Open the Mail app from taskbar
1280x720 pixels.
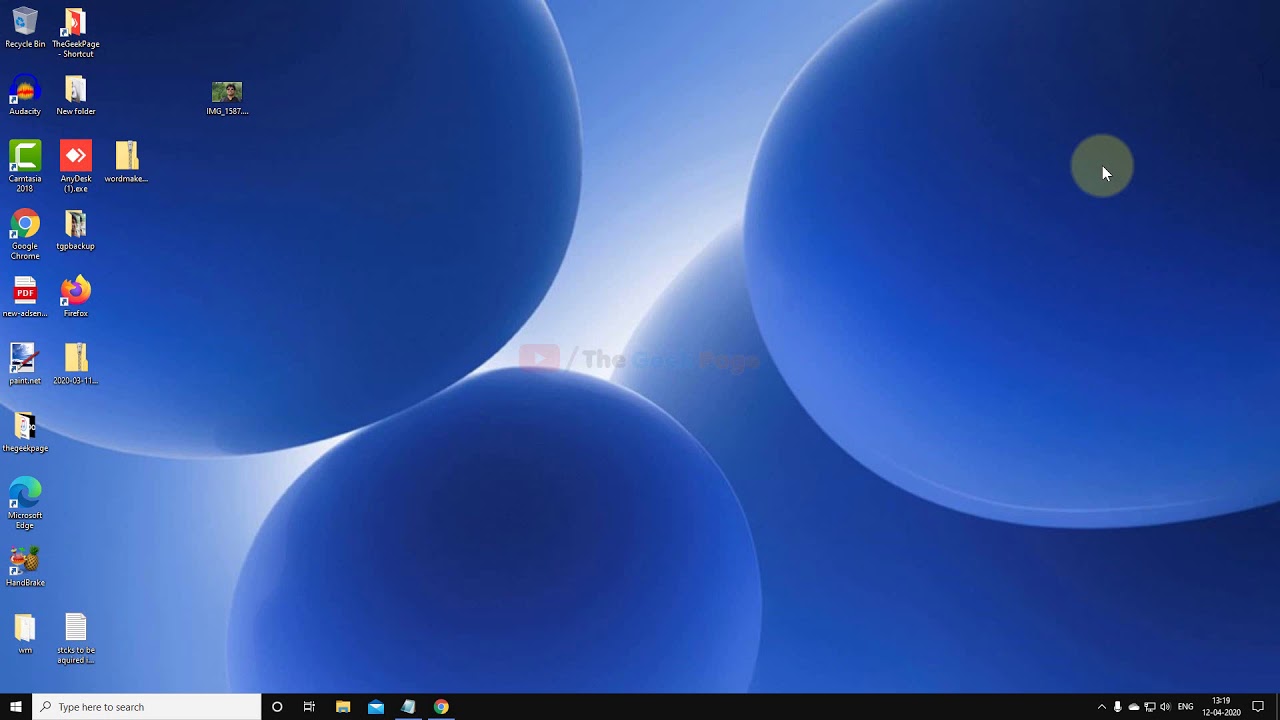tap(376, 707)
